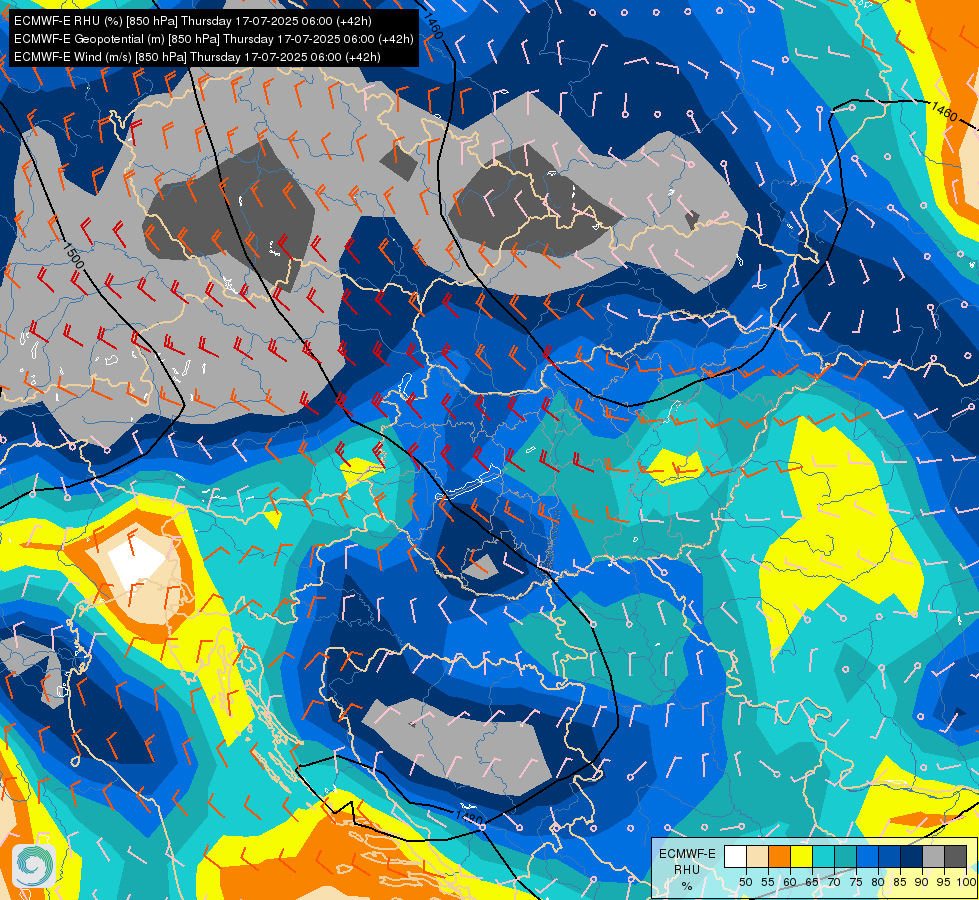
Task: Select the ECMWF-E Geopotential title line
Action: (x=214, y=39)
